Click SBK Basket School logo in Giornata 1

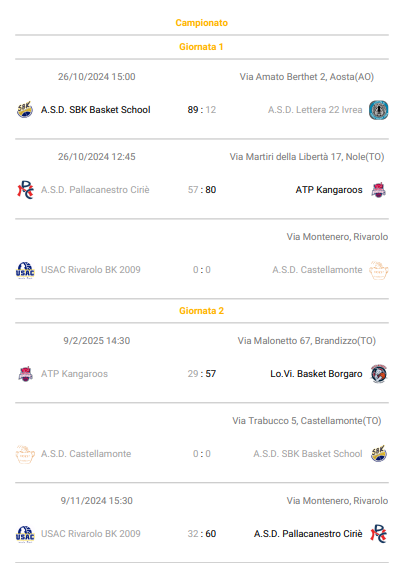(25, 110)
